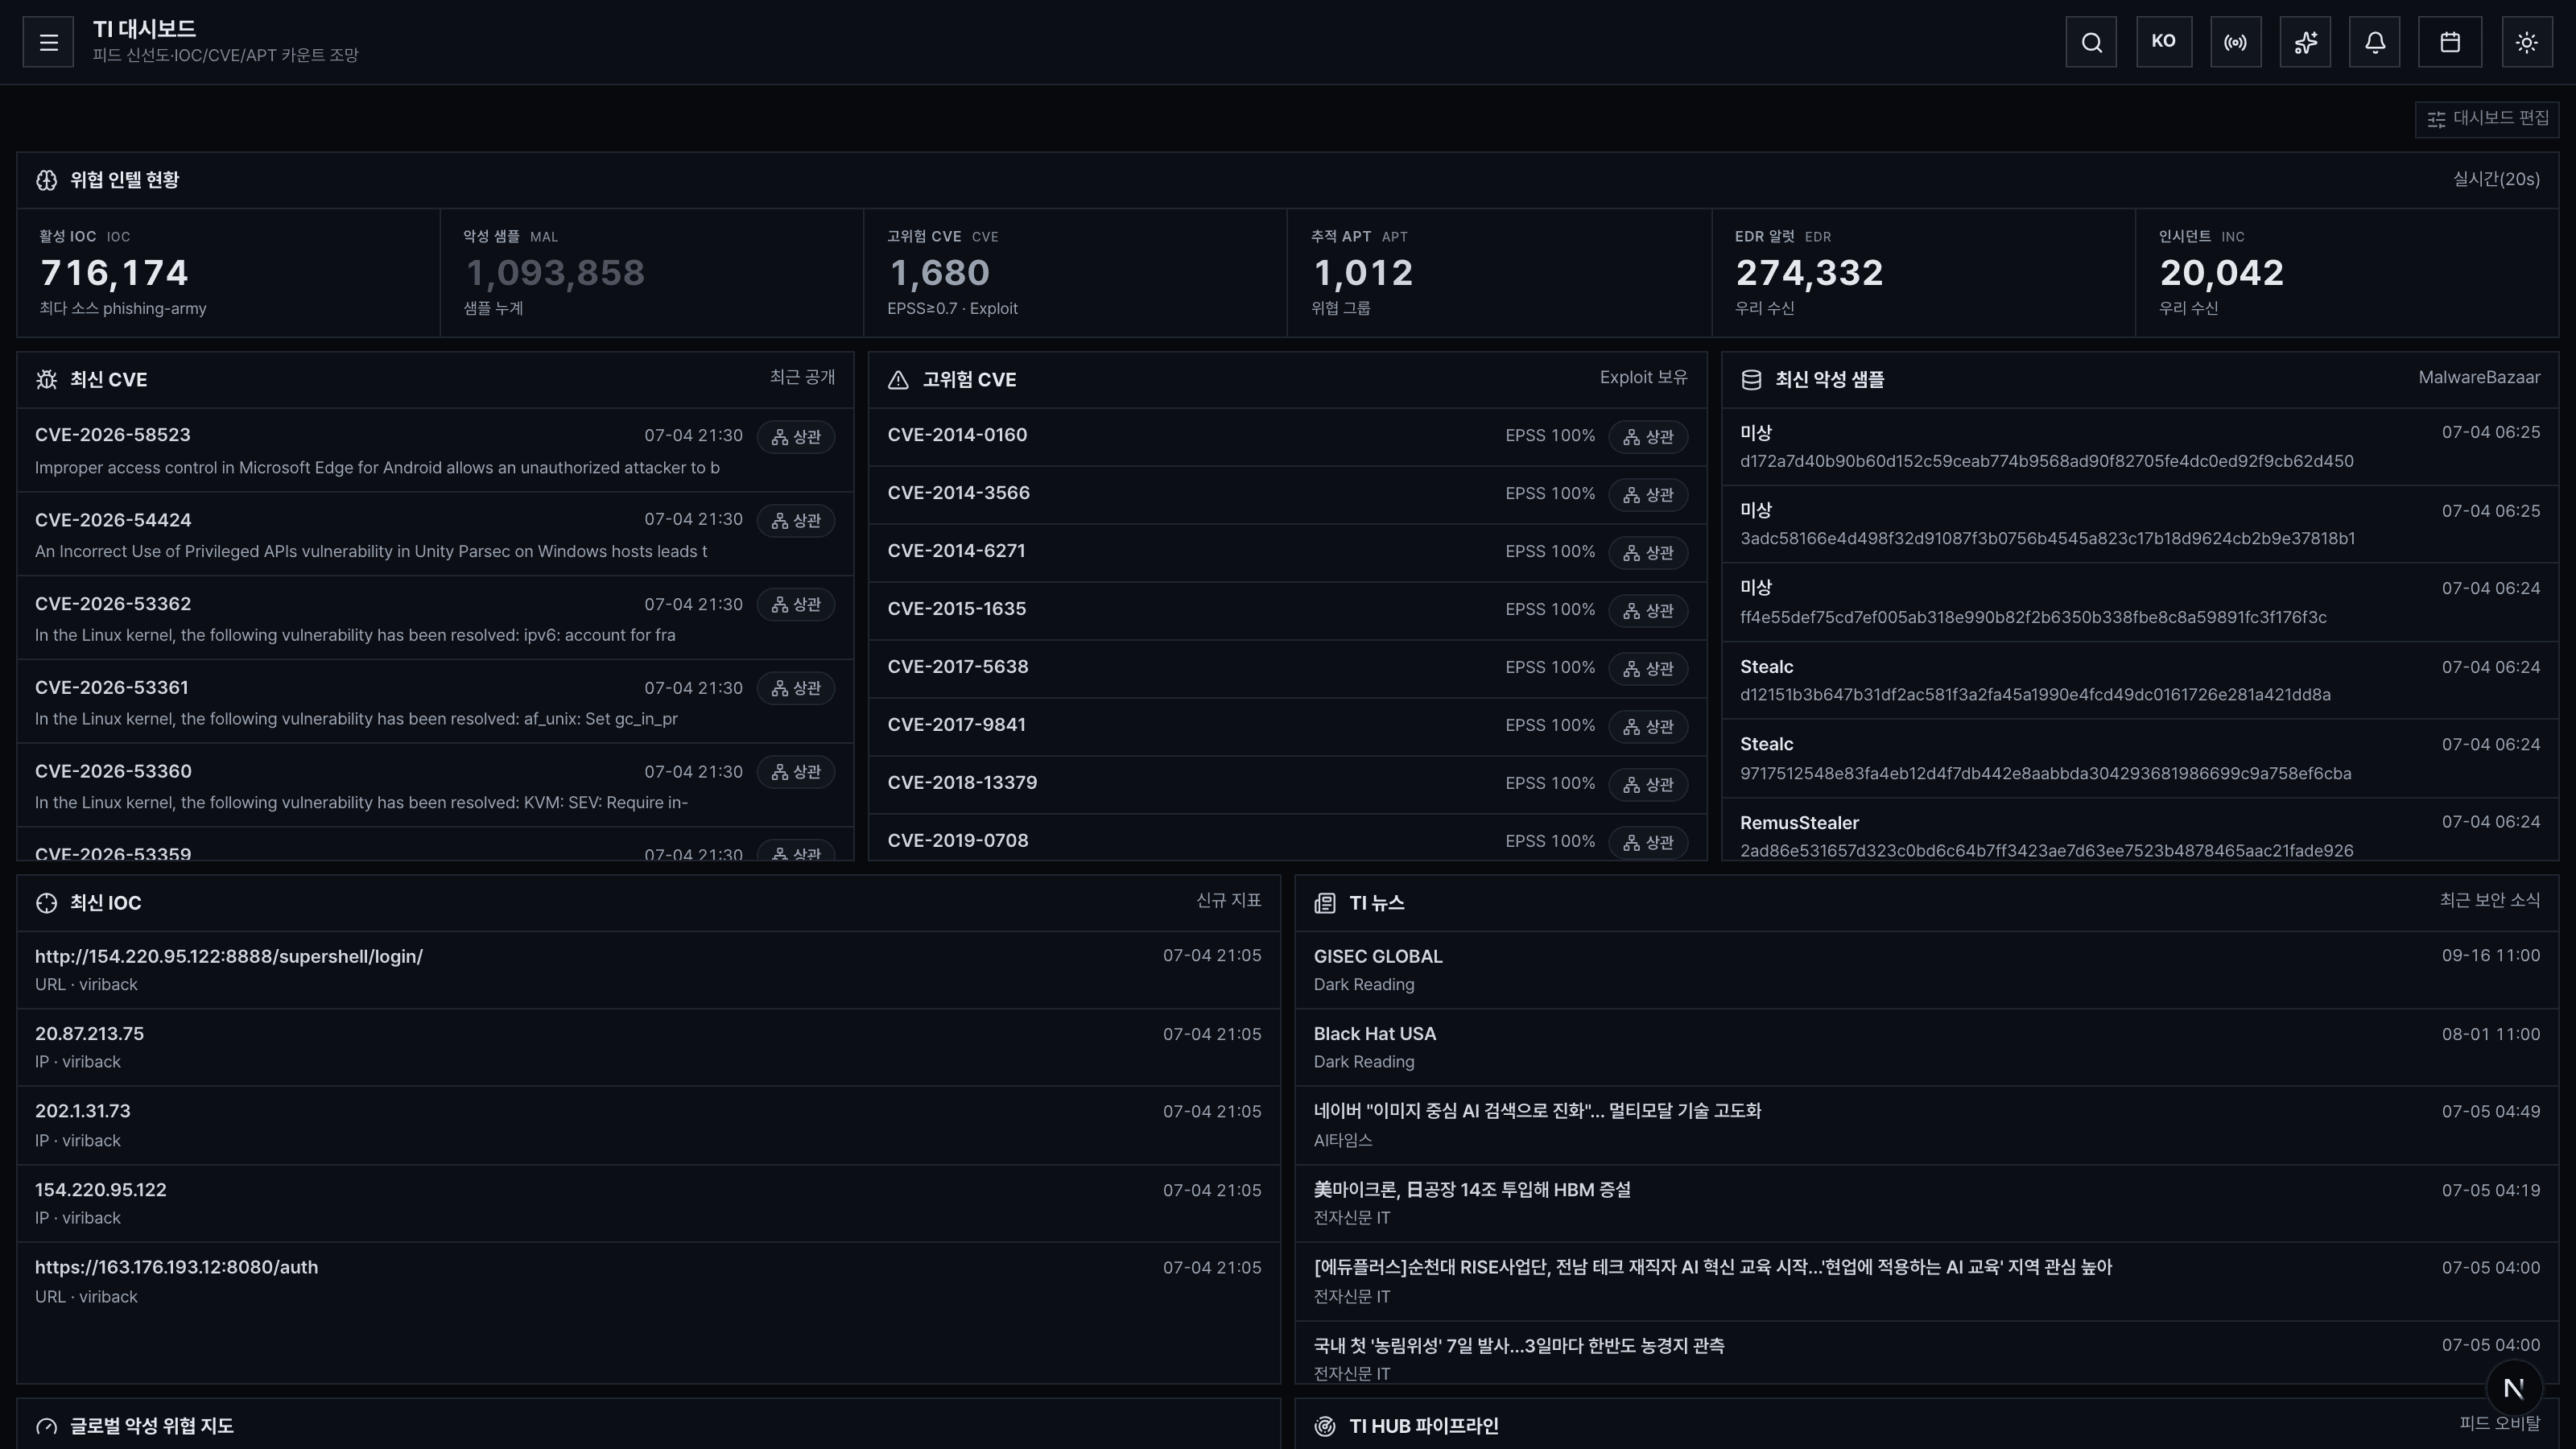Click the gauge icon beside 글로벌 악성 위협 지도

(46, 1427)
